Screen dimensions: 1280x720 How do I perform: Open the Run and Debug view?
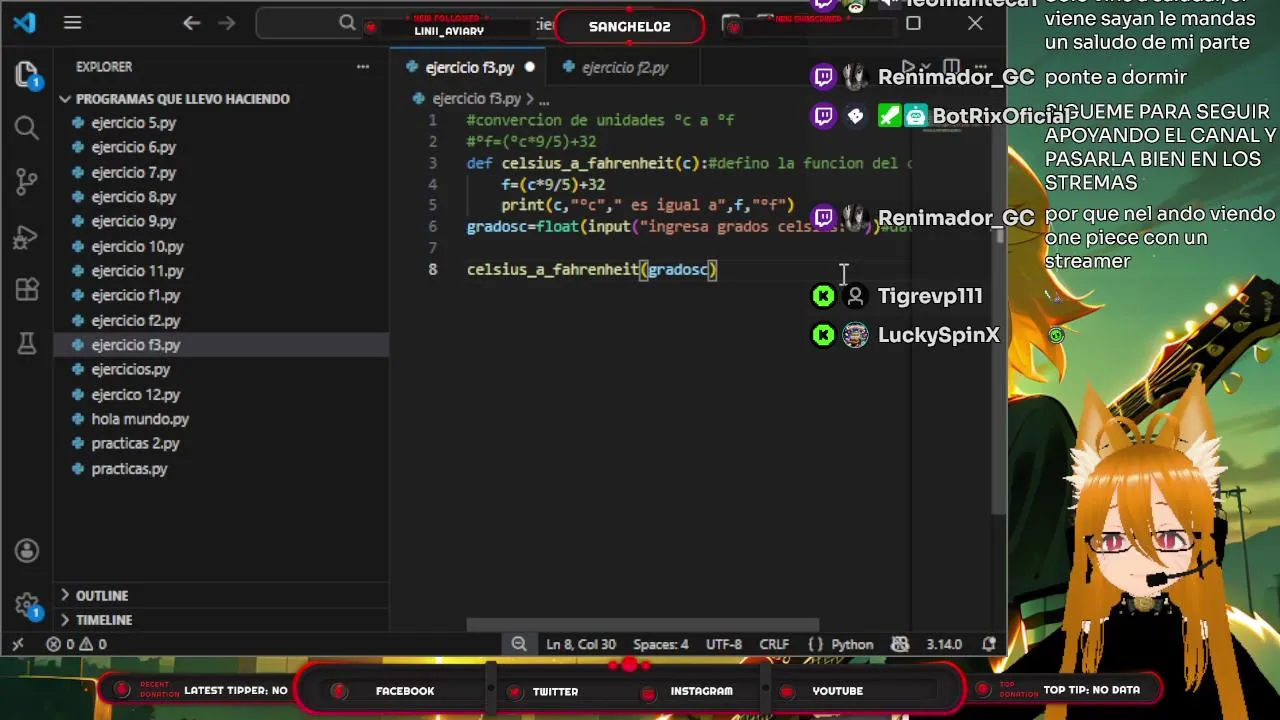pyautogui.click(x=27, y=236)
